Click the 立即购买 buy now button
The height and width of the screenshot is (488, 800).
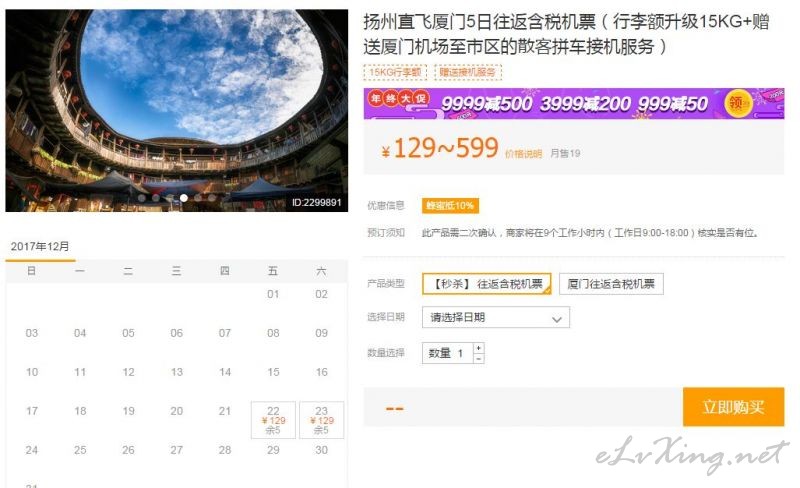[x=733, y=407]
